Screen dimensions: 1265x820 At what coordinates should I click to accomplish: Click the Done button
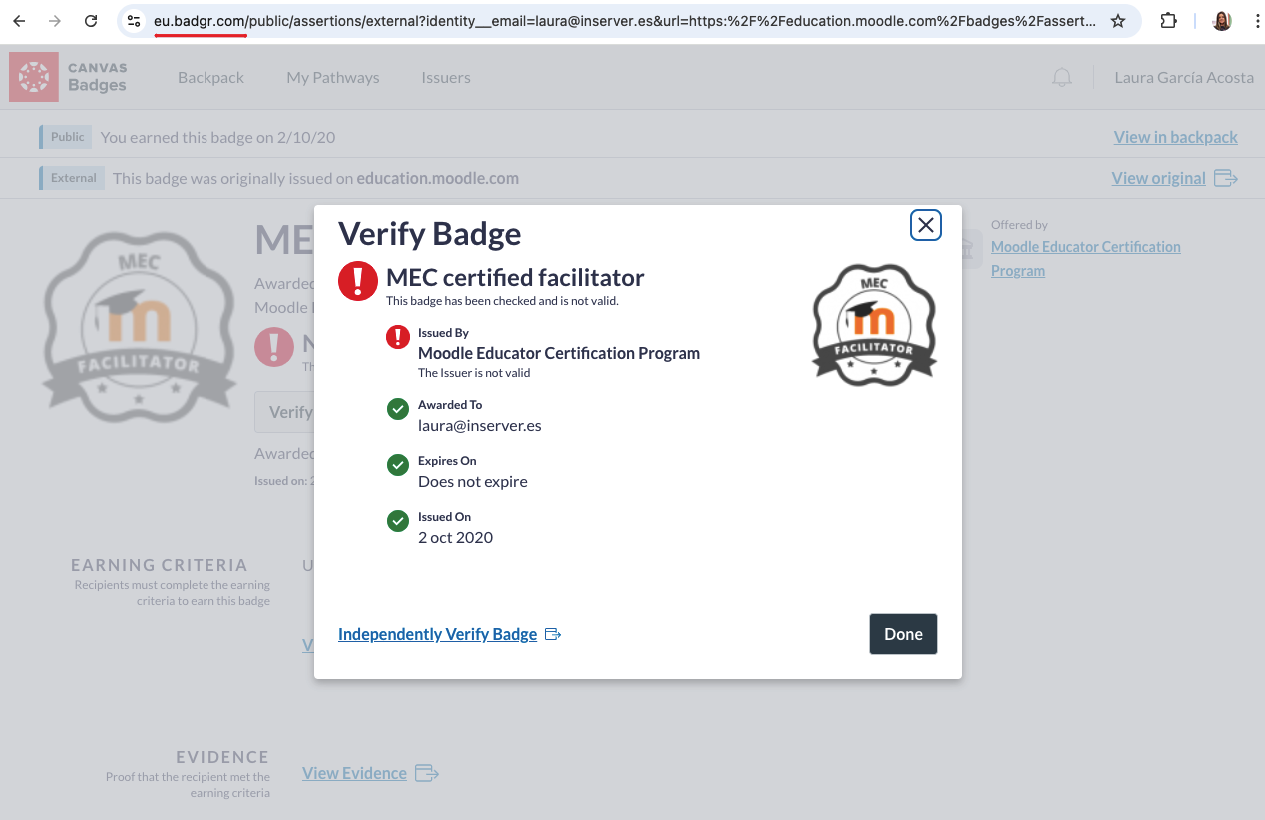point(903,634)
